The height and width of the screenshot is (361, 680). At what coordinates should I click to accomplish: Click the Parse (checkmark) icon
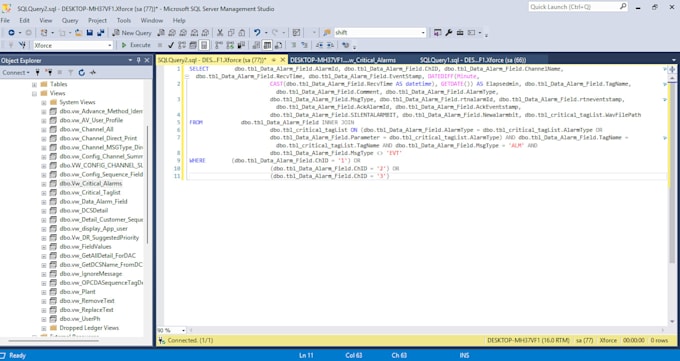pos(171,45)
